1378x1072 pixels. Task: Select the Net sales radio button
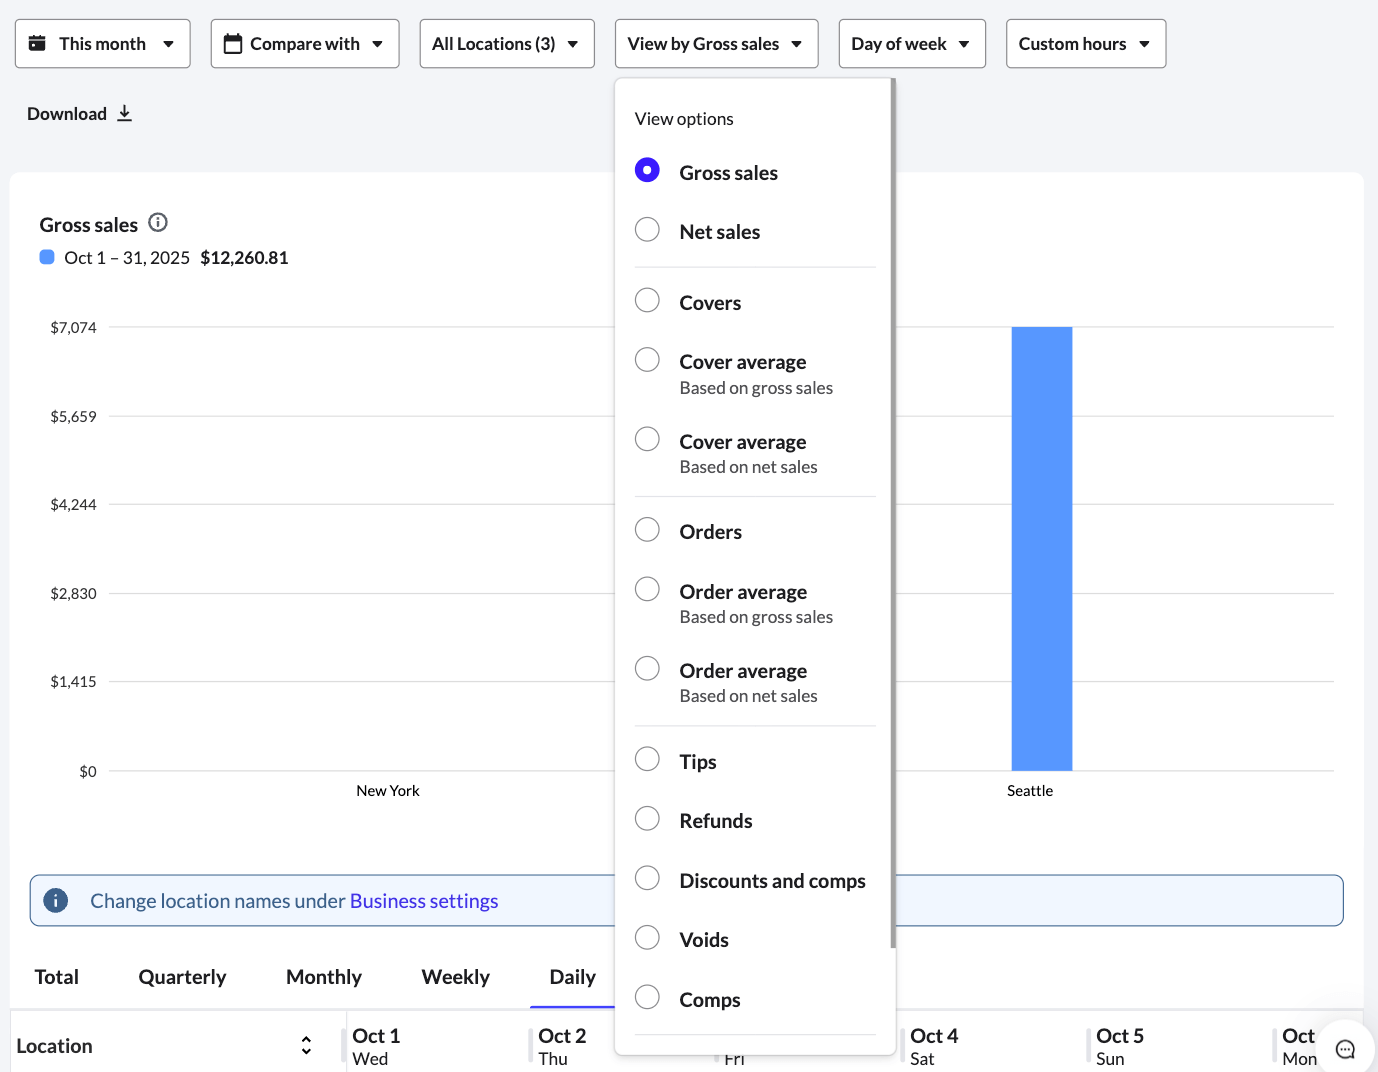pyautogui.click(x=647, y=229)
